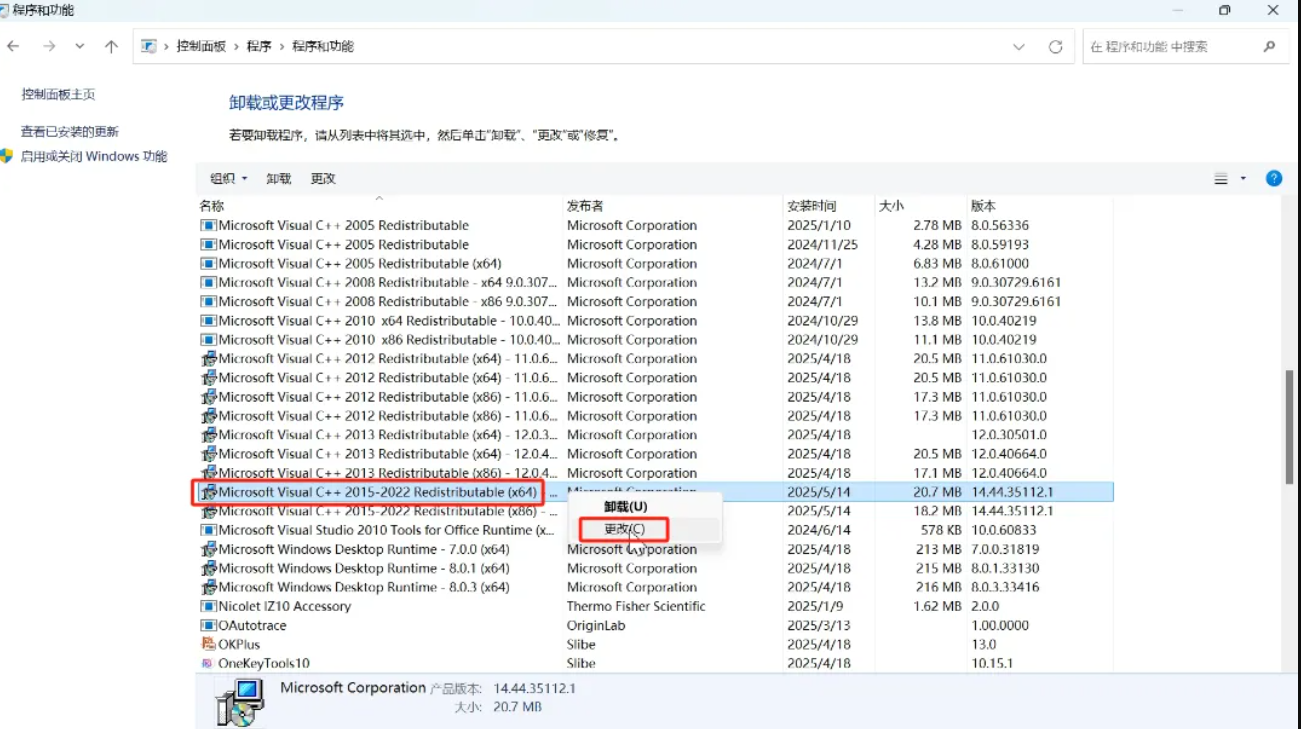Click icon of Visual C++ 2015-2022 (x64)

208,492
